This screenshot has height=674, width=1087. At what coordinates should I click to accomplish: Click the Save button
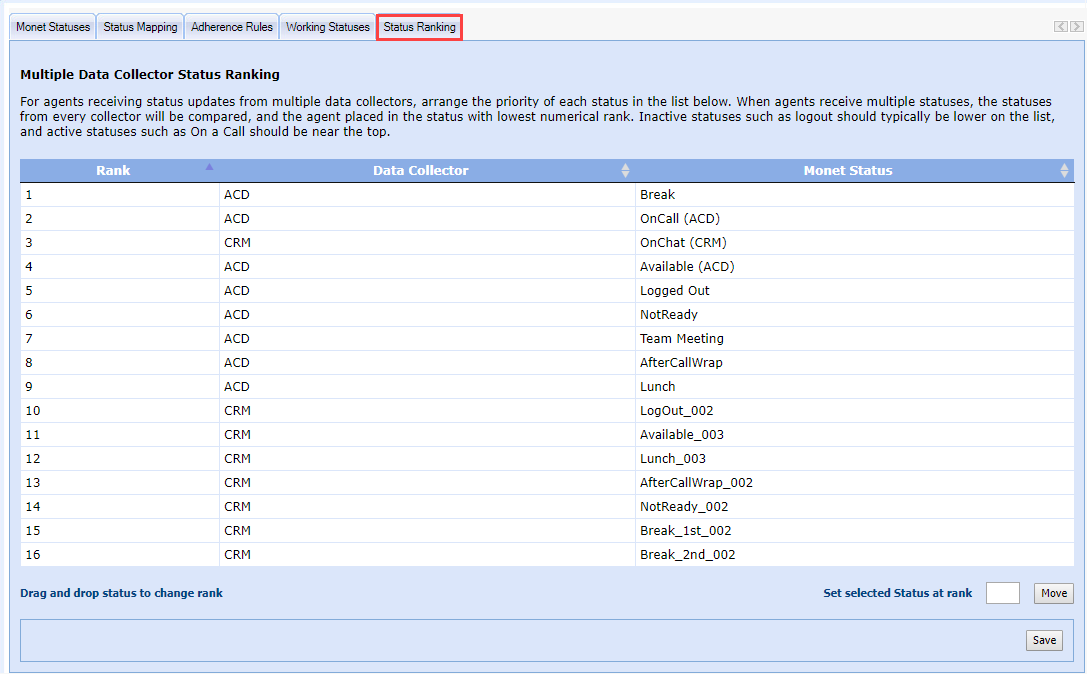pos(1044,640)
